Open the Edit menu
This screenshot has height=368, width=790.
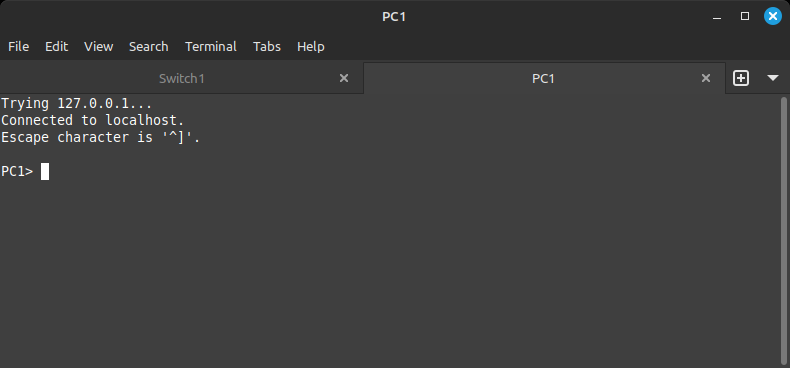click(56, 46)
